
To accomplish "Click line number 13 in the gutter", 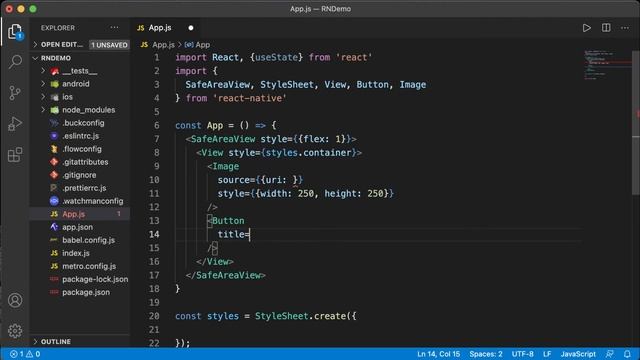I will pyautogui.click(x=154, y=221).
